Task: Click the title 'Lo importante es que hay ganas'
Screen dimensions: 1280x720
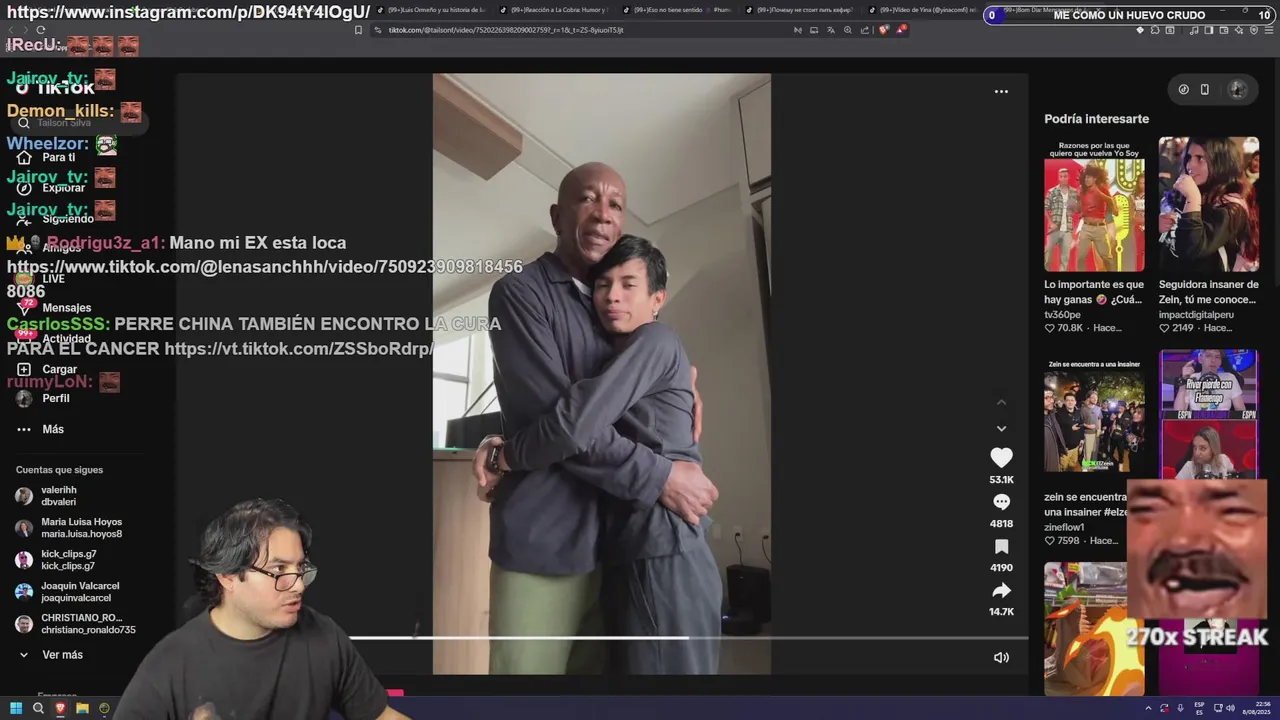Action: tap(1094, 292)
